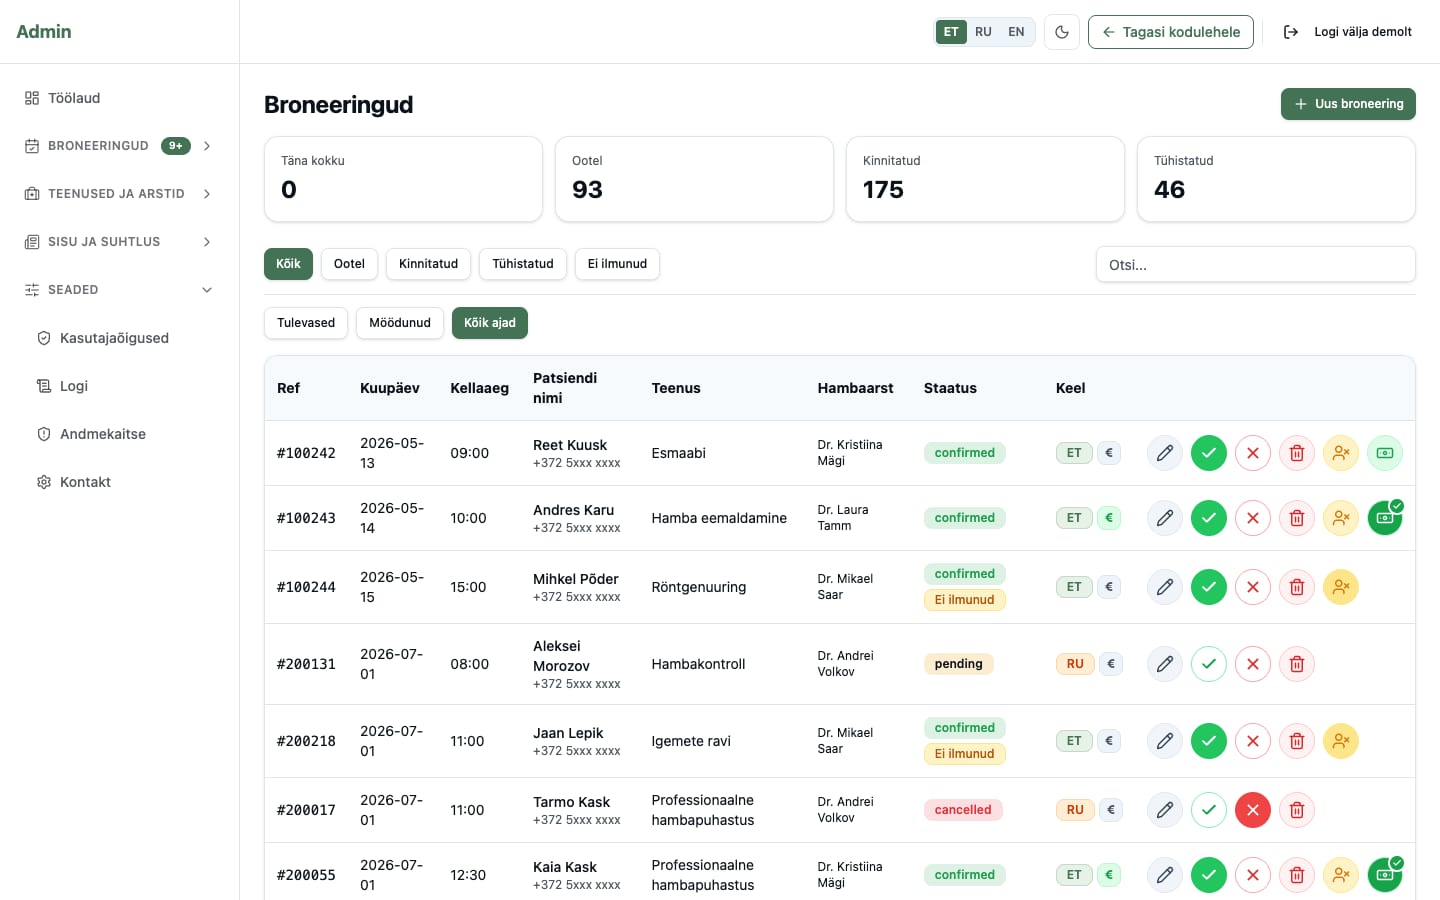
Task: Mark Jaan Lepik's booking as no-show
Action: [1341, 741]
